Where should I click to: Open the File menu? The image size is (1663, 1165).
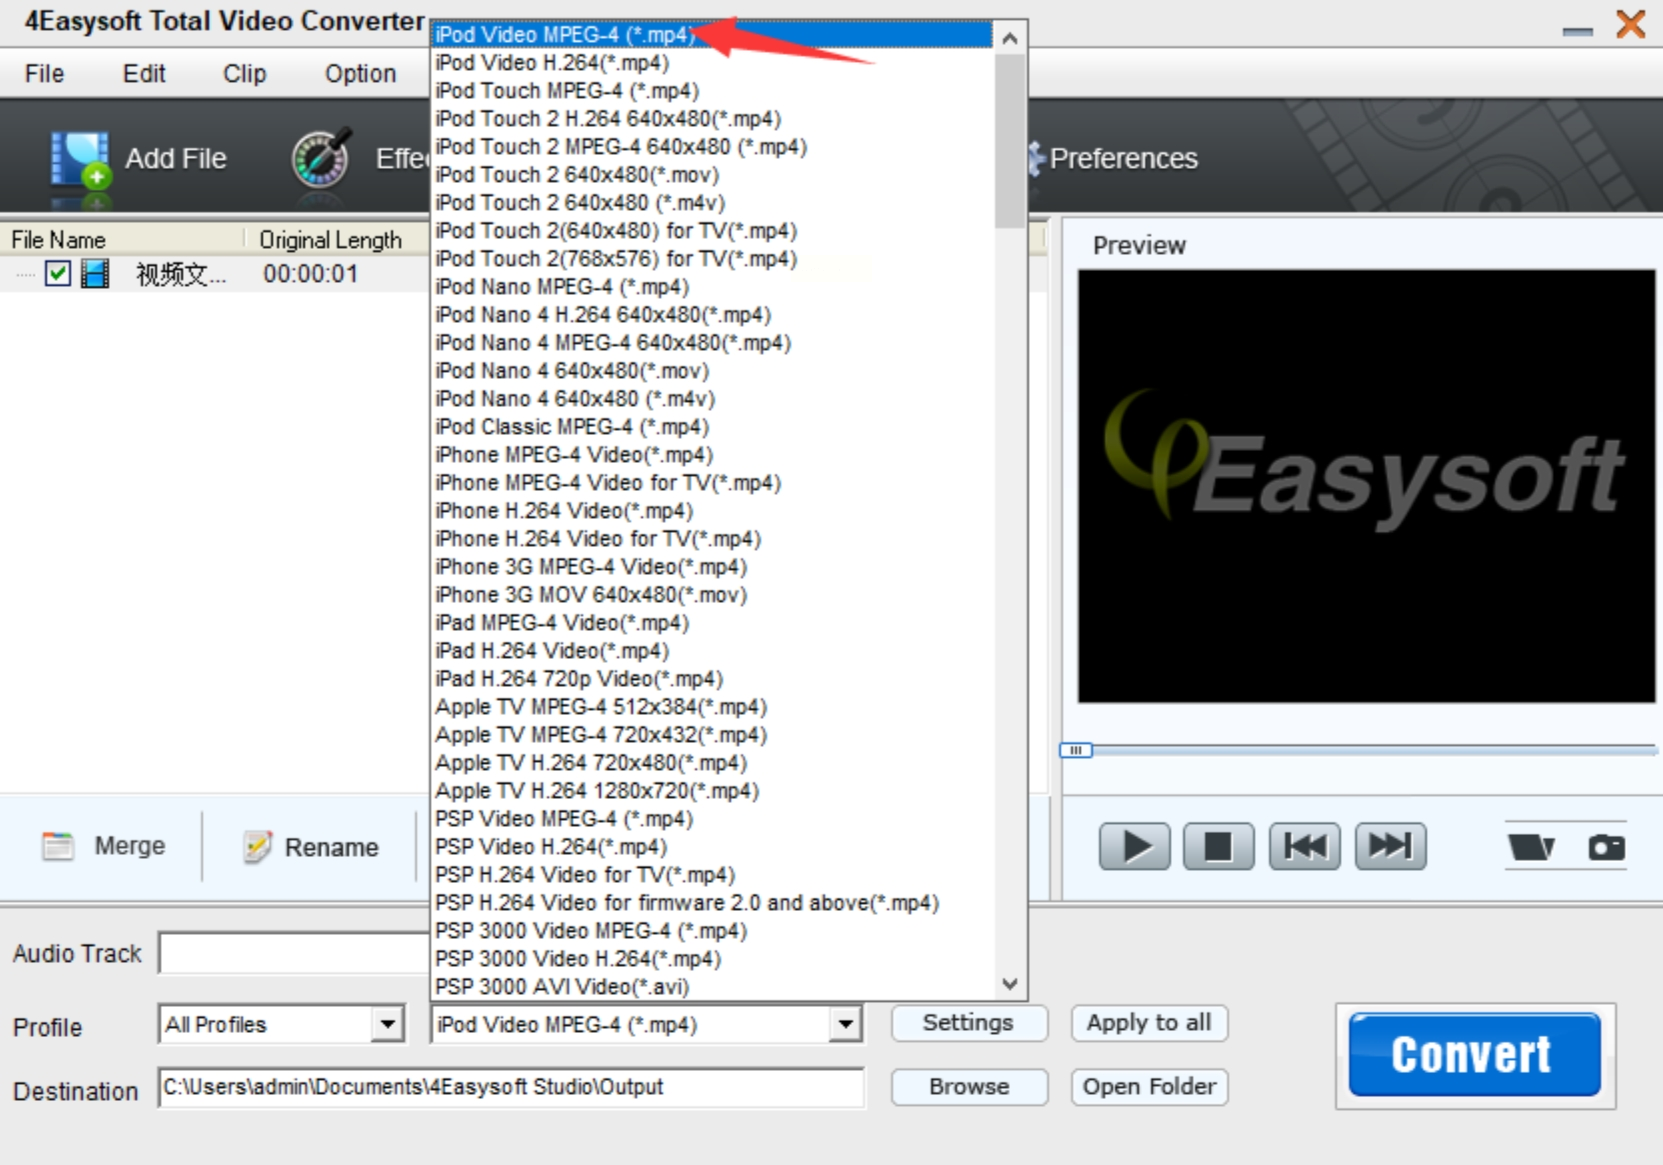pyautogui.click(x=44, y=73)
